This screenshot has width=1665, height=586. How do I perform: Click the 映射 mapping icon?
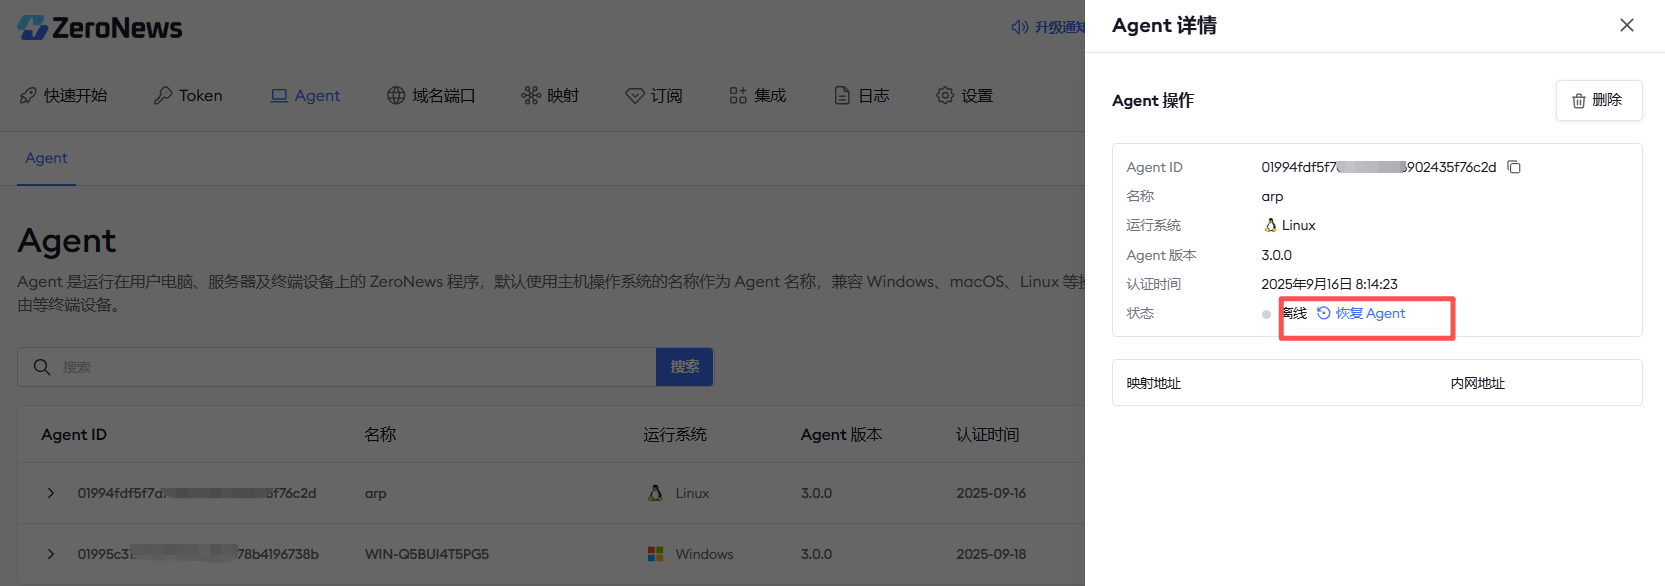530,96
